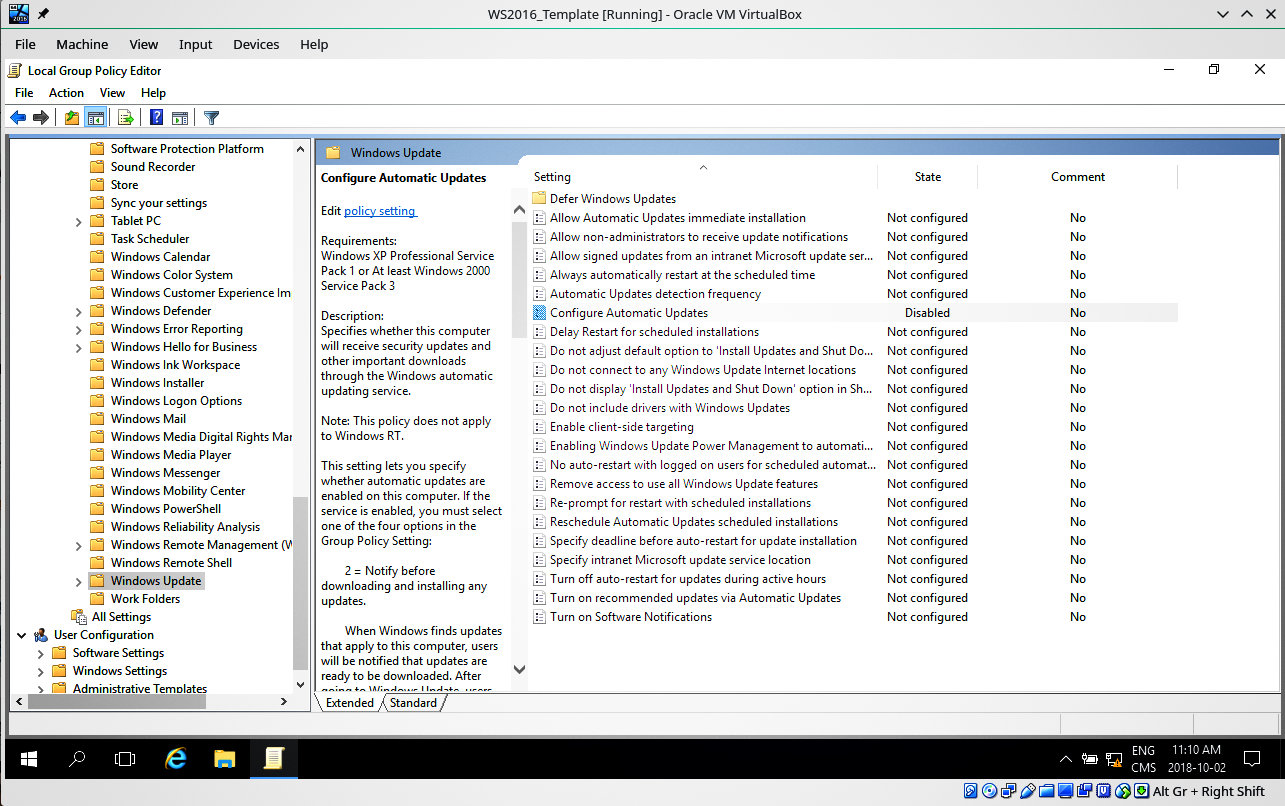Click the Forward arrow in the toolbar
1285x806 pixels.
coord(41,118)
